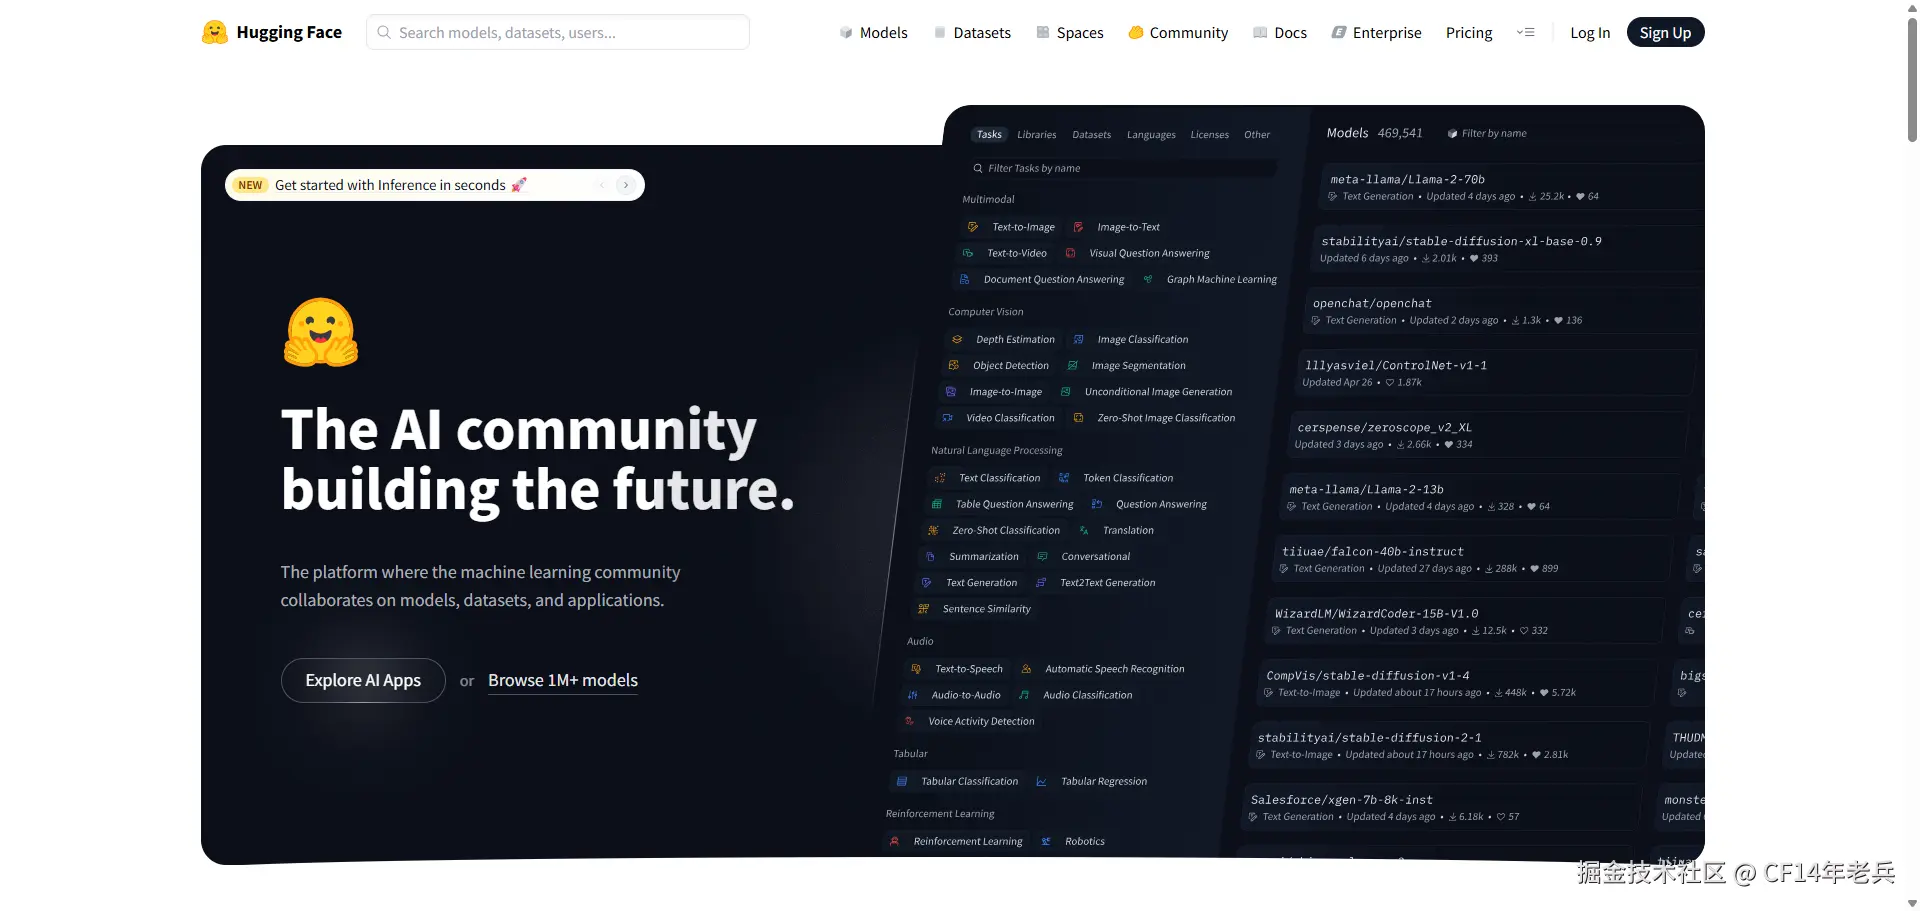Click the Explore AI Apps button
This screenshot has height=911, width=1920.
tap(363, 680)
